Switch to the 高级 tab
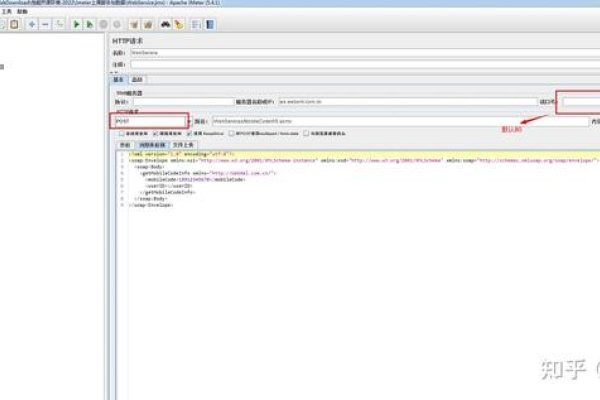600x400 pixels. coord(137,80)
